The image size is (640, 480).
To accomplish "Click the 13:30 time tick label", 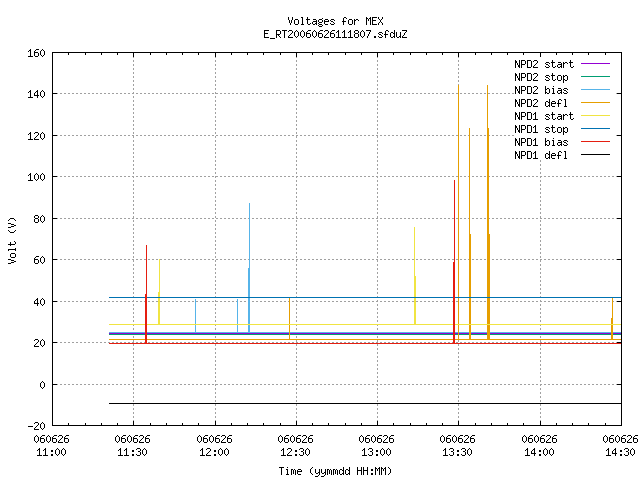I will tap(458, 452).
